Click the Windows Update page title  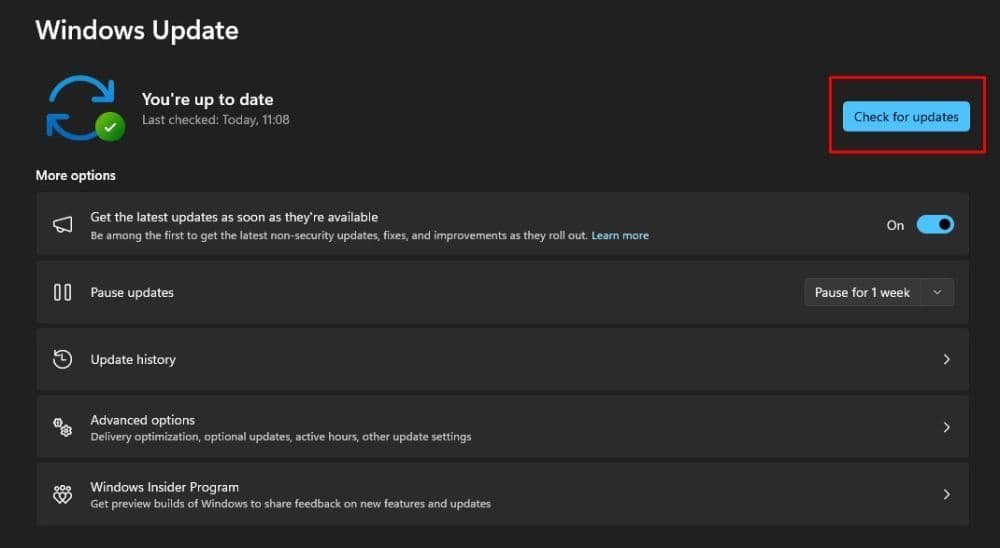tap(137, 30)
